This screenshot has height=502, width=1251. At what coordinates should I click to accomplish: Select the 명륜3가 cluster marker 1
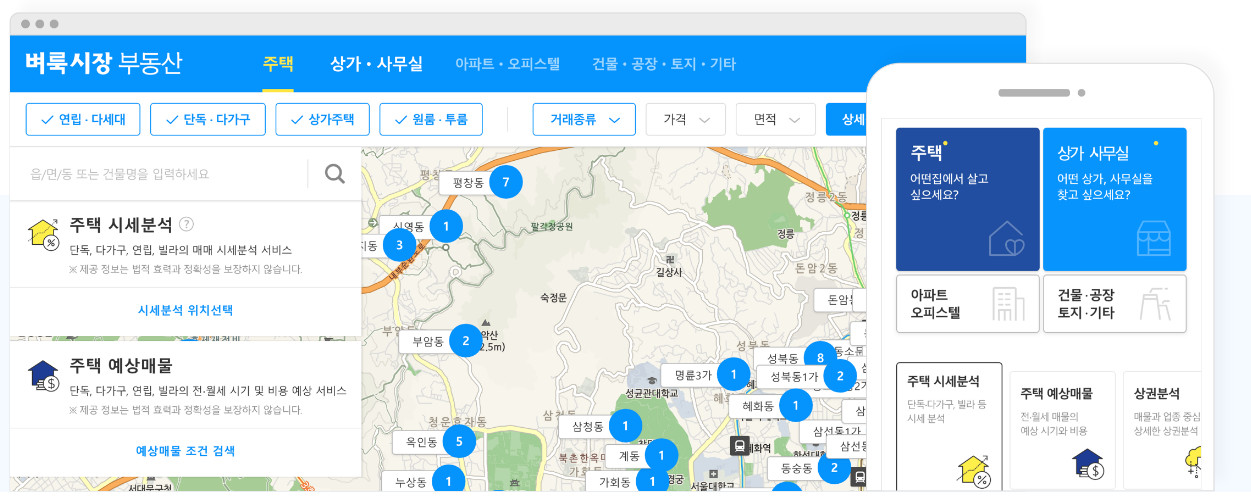click(734, 375)
